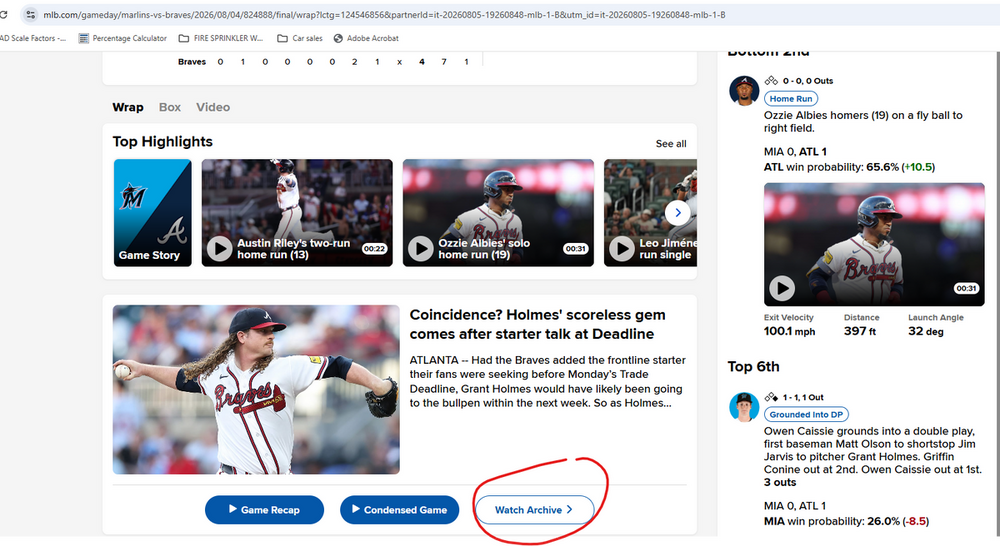Click the Braves row label in linescore
Image resolution: width=1000 pixels, height=546 pixels.
coord(191,62)
